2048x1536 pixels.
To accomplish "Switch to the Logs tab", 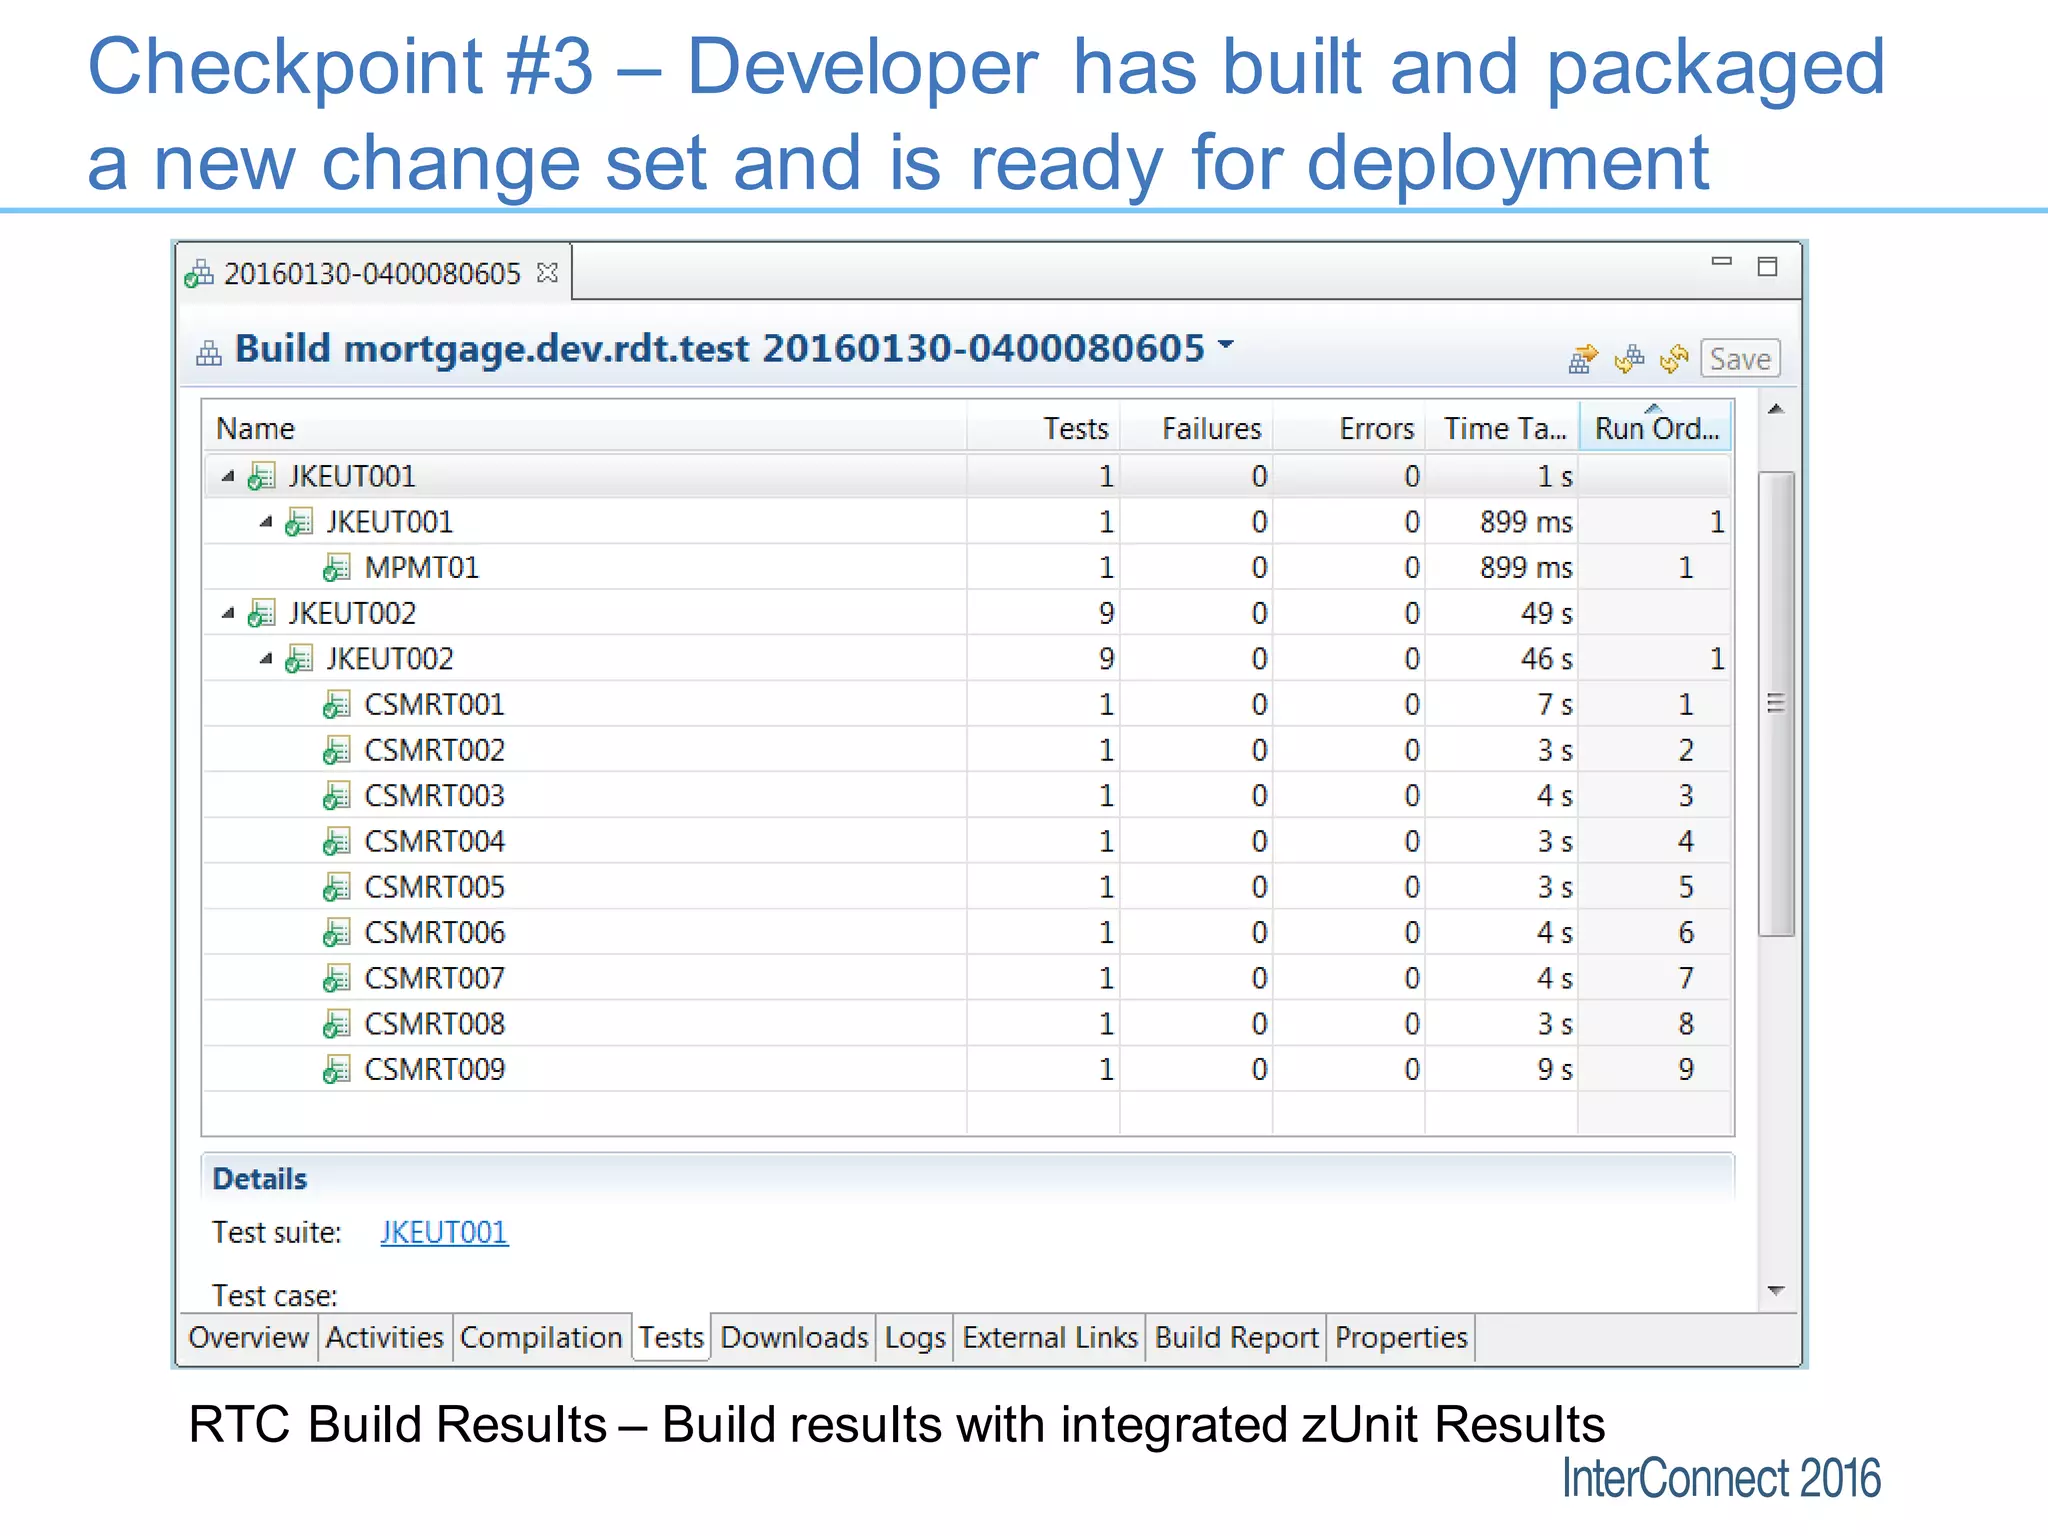I will click(915, 1338).
